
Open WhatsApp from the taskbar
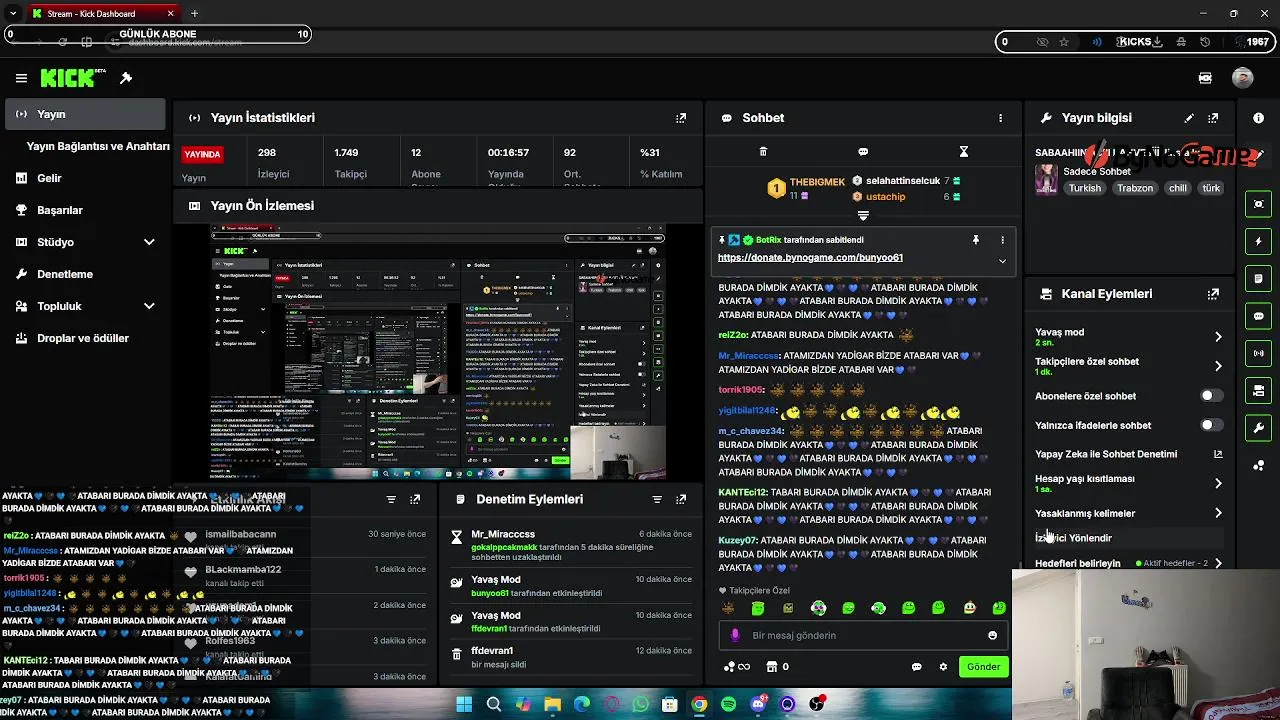coord(641,705)
